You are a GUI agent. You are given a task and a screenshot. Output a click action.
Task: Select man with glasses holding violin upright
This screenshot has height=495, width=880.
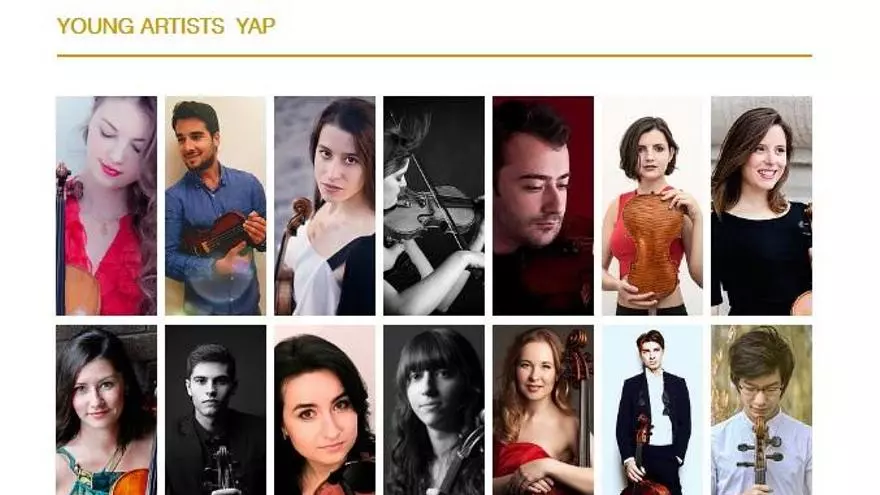761,410
